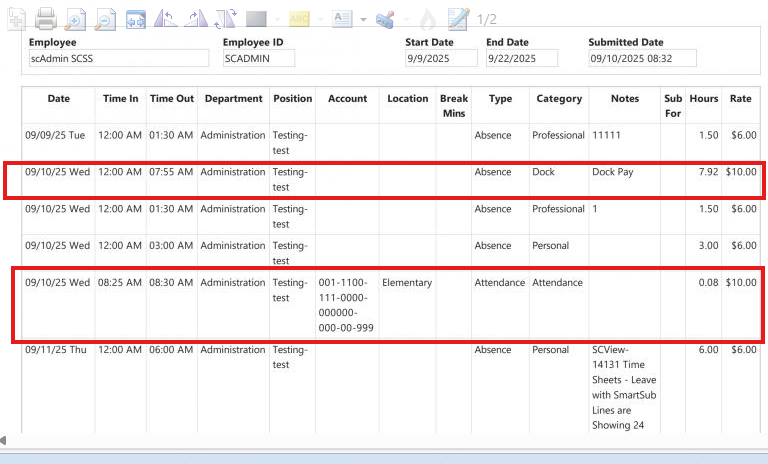This screenshot has width=768, height=464.
Task: Select the gray rectangle redaction tool
Action: (256, 19)
